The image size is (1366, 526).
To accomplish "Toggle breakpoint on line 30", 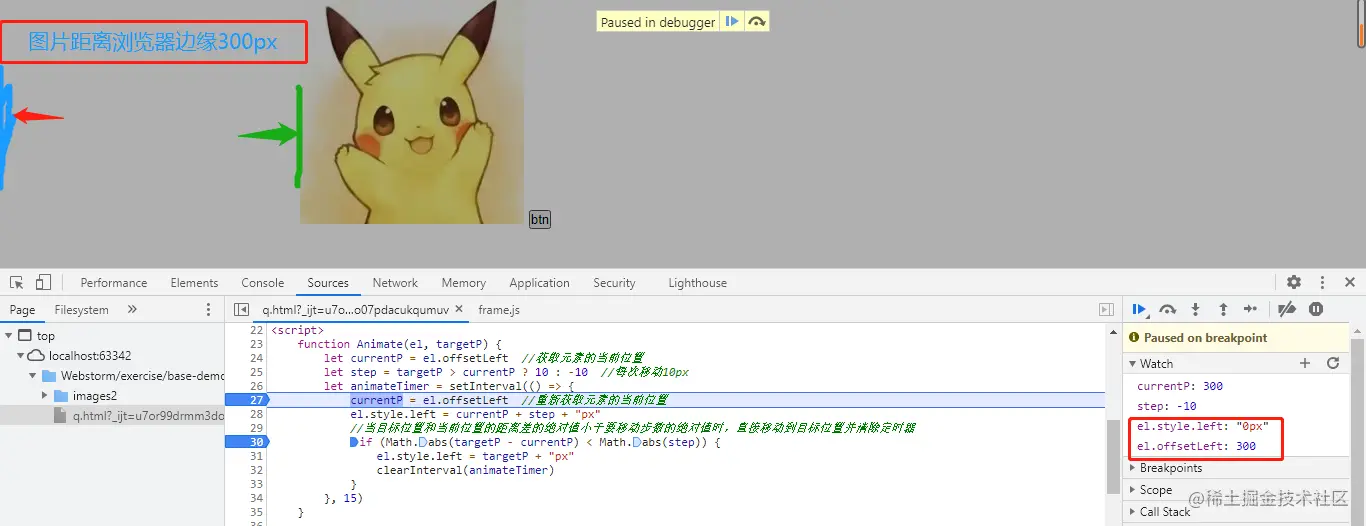I will click(247, 442).
